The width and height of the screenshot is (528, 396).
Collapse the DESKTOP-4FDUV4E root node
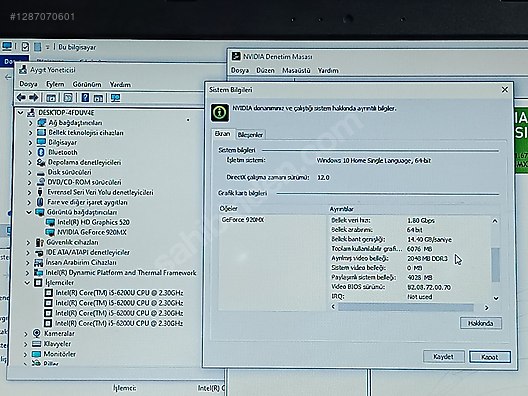[21, 112]
